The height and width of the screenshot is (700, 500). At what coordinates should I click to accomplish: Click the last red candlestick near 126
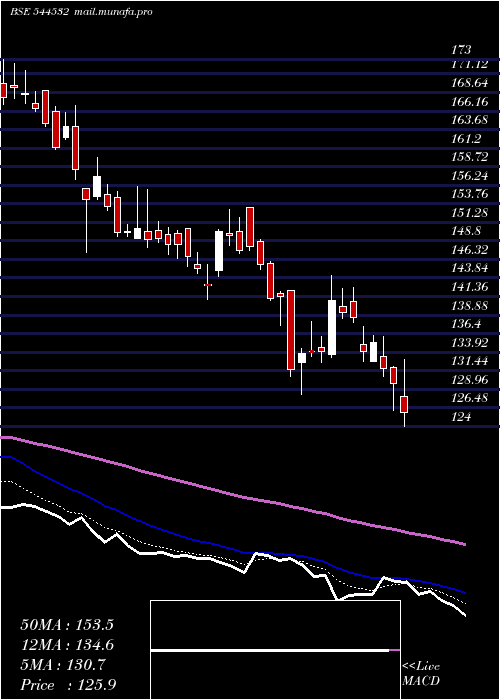(404, 404)
